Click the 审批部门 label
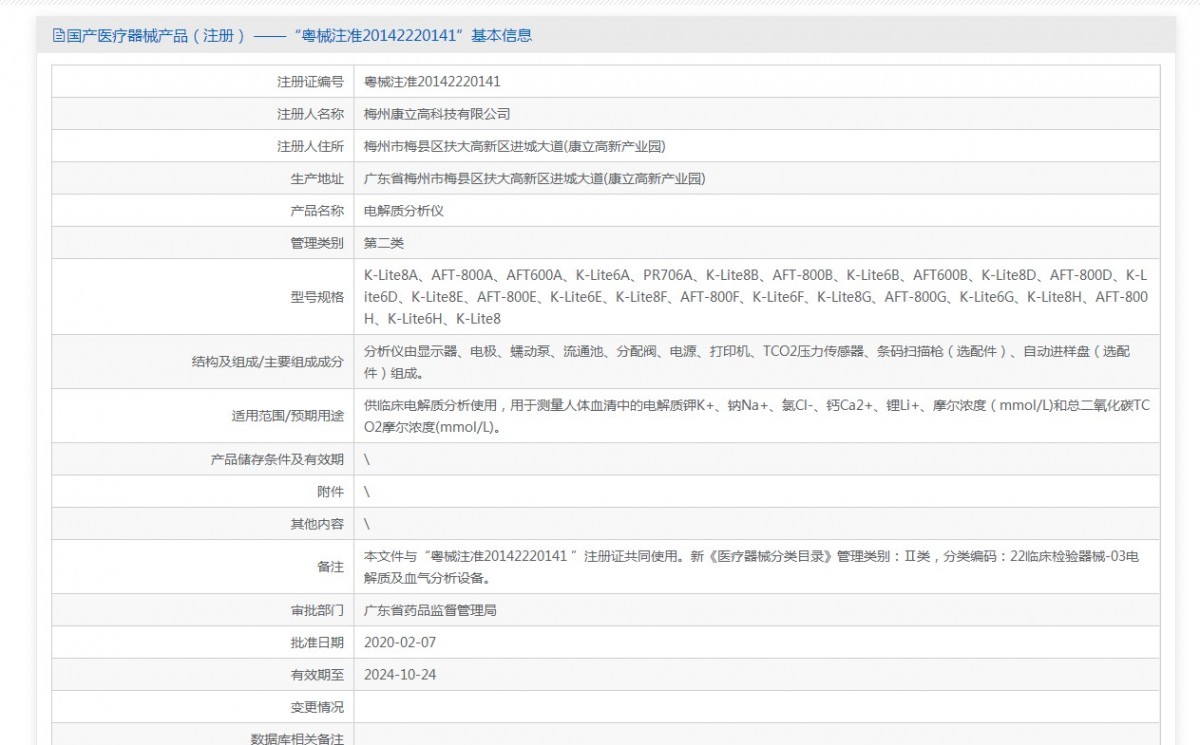Viewport: 1200px width, 745px height. (x=317, y=610)
